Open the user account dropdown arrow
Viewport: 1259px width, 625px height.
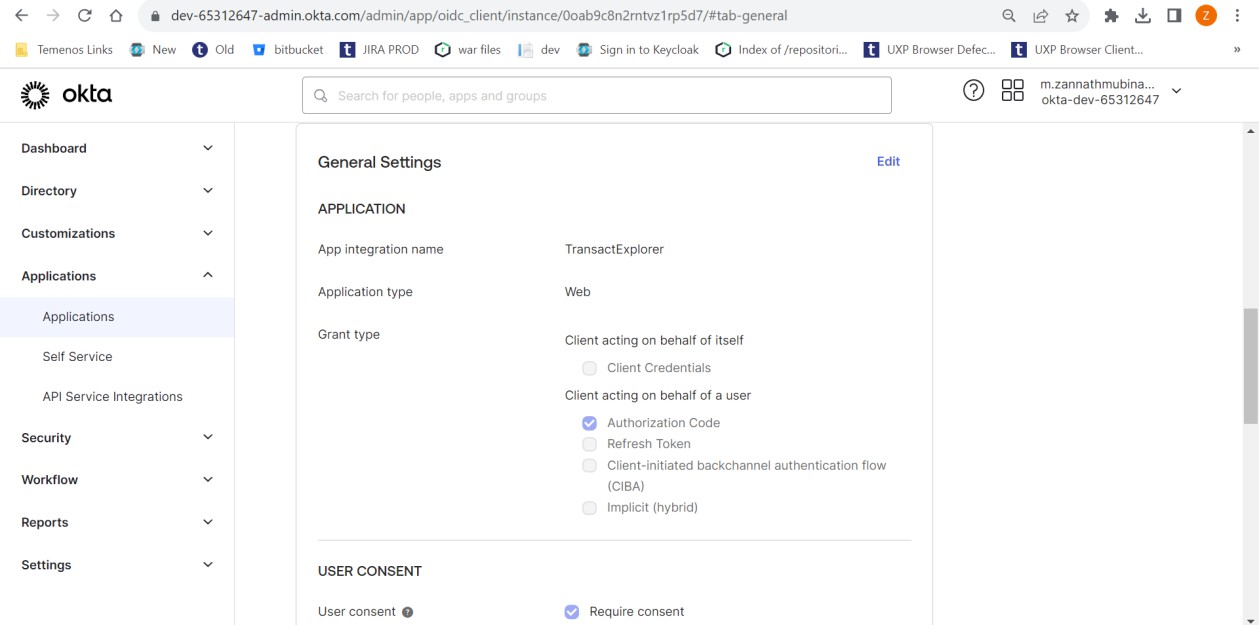click(1176, 91)
